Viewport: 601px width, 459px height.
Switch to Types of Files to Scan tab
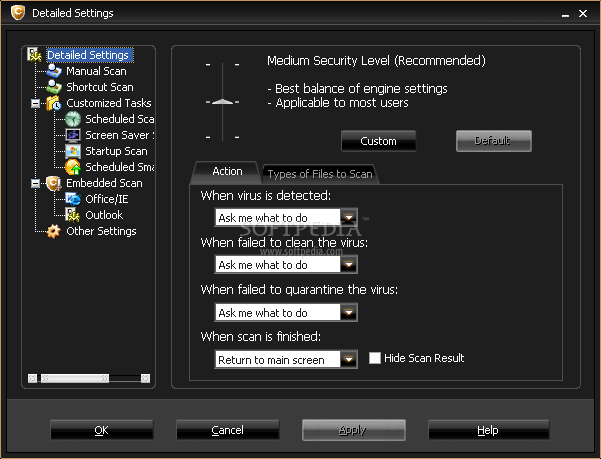coord(320,174)
